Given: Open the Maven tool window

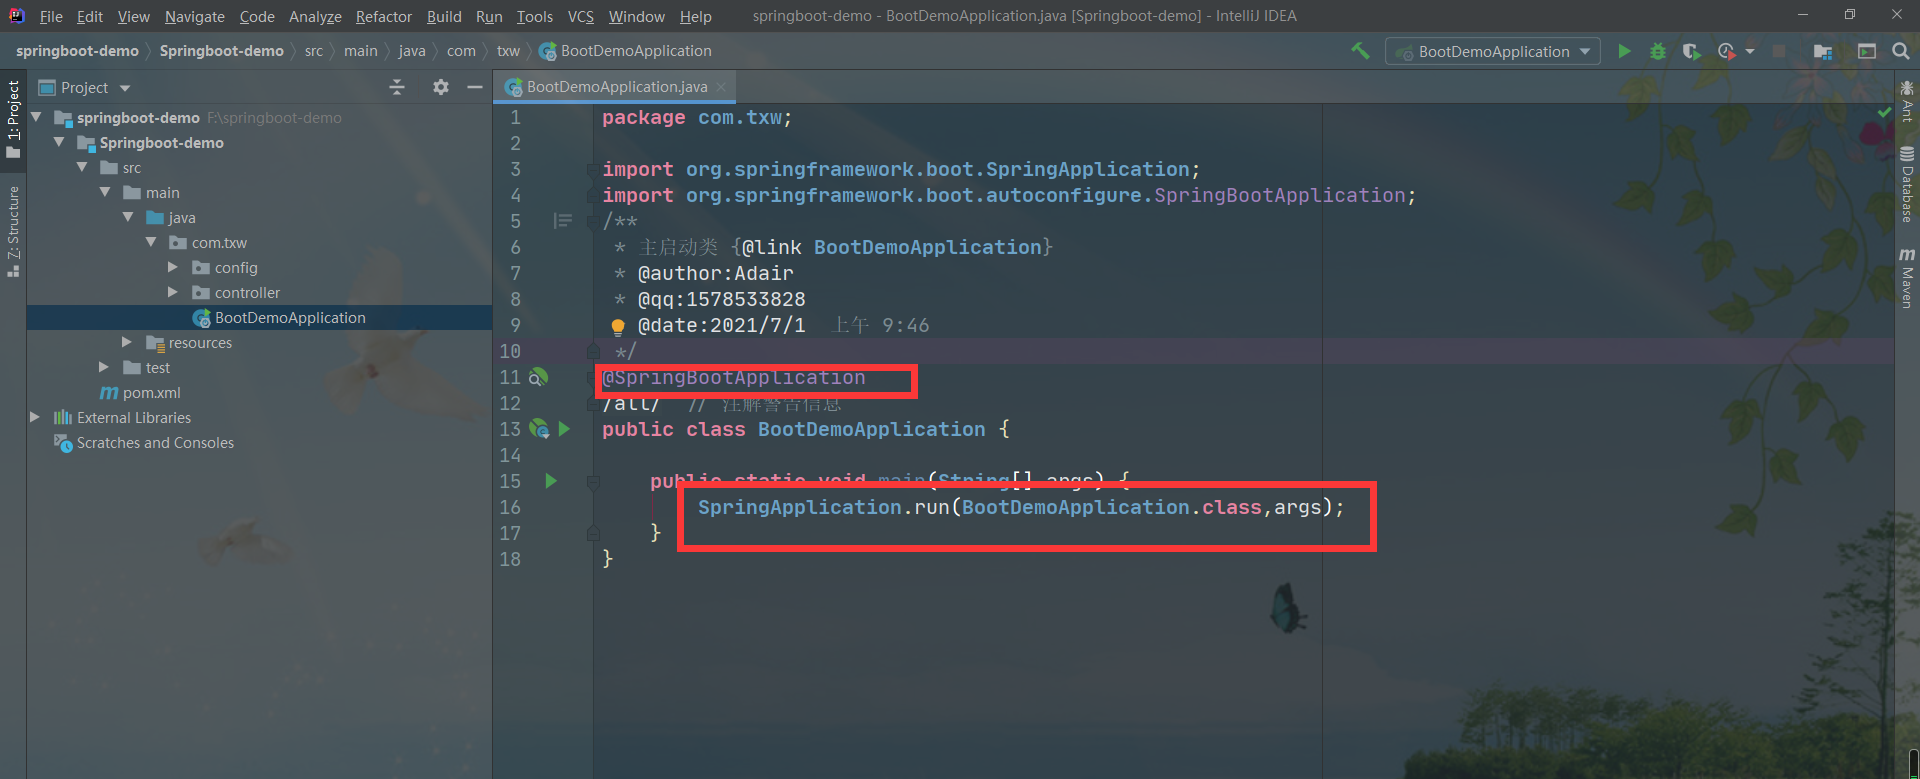Looking at the screenshot, I should [x=1907, y=279].
